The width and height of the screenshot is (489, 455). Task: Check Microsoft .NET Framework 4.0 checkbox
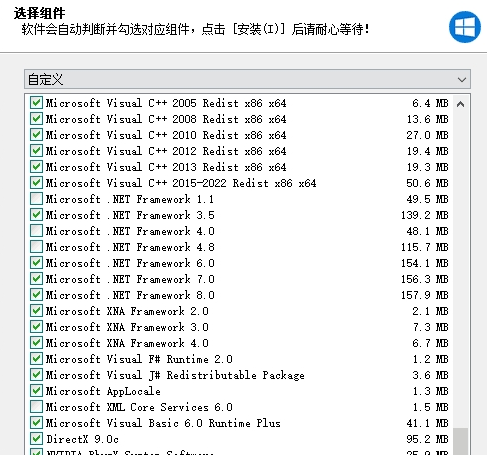pos(36,231)
